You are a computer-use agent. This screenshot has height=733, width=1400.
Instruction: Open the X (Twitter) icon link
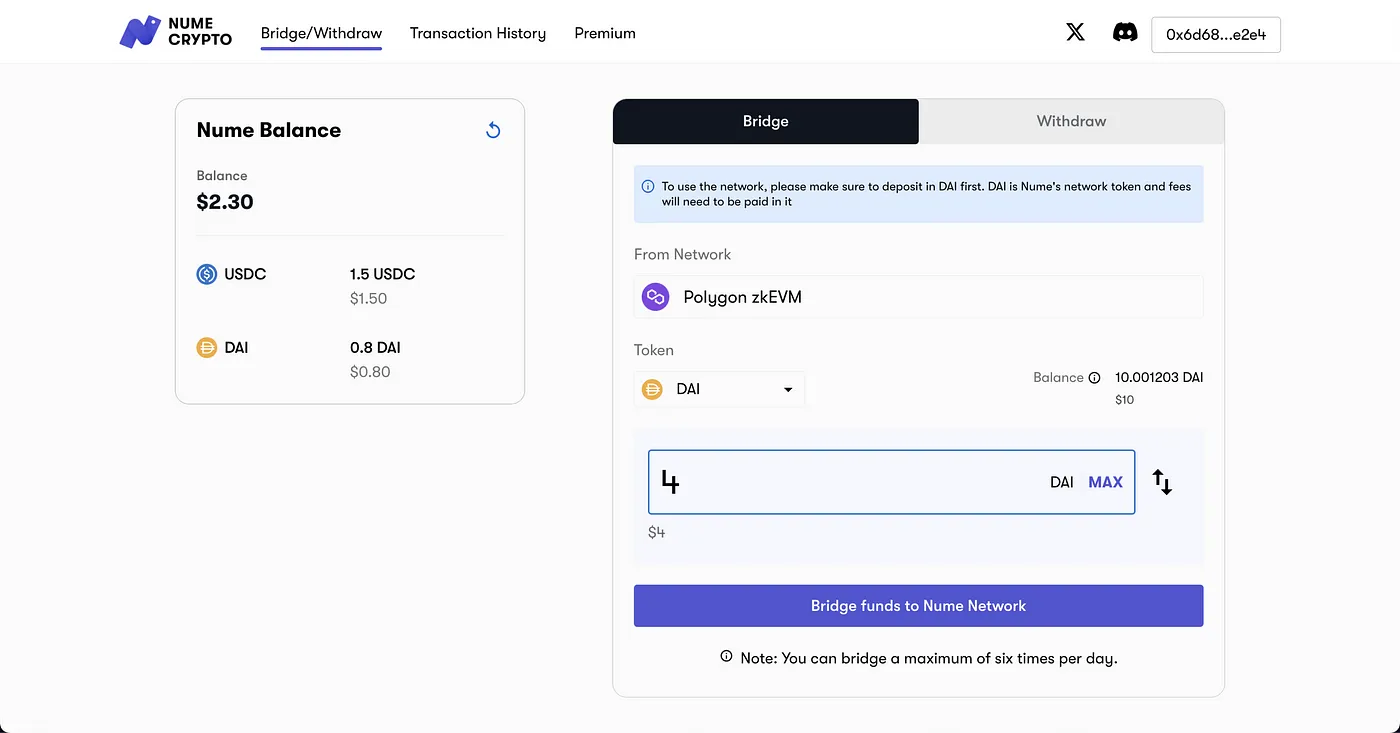click(x=1075, y=32)
